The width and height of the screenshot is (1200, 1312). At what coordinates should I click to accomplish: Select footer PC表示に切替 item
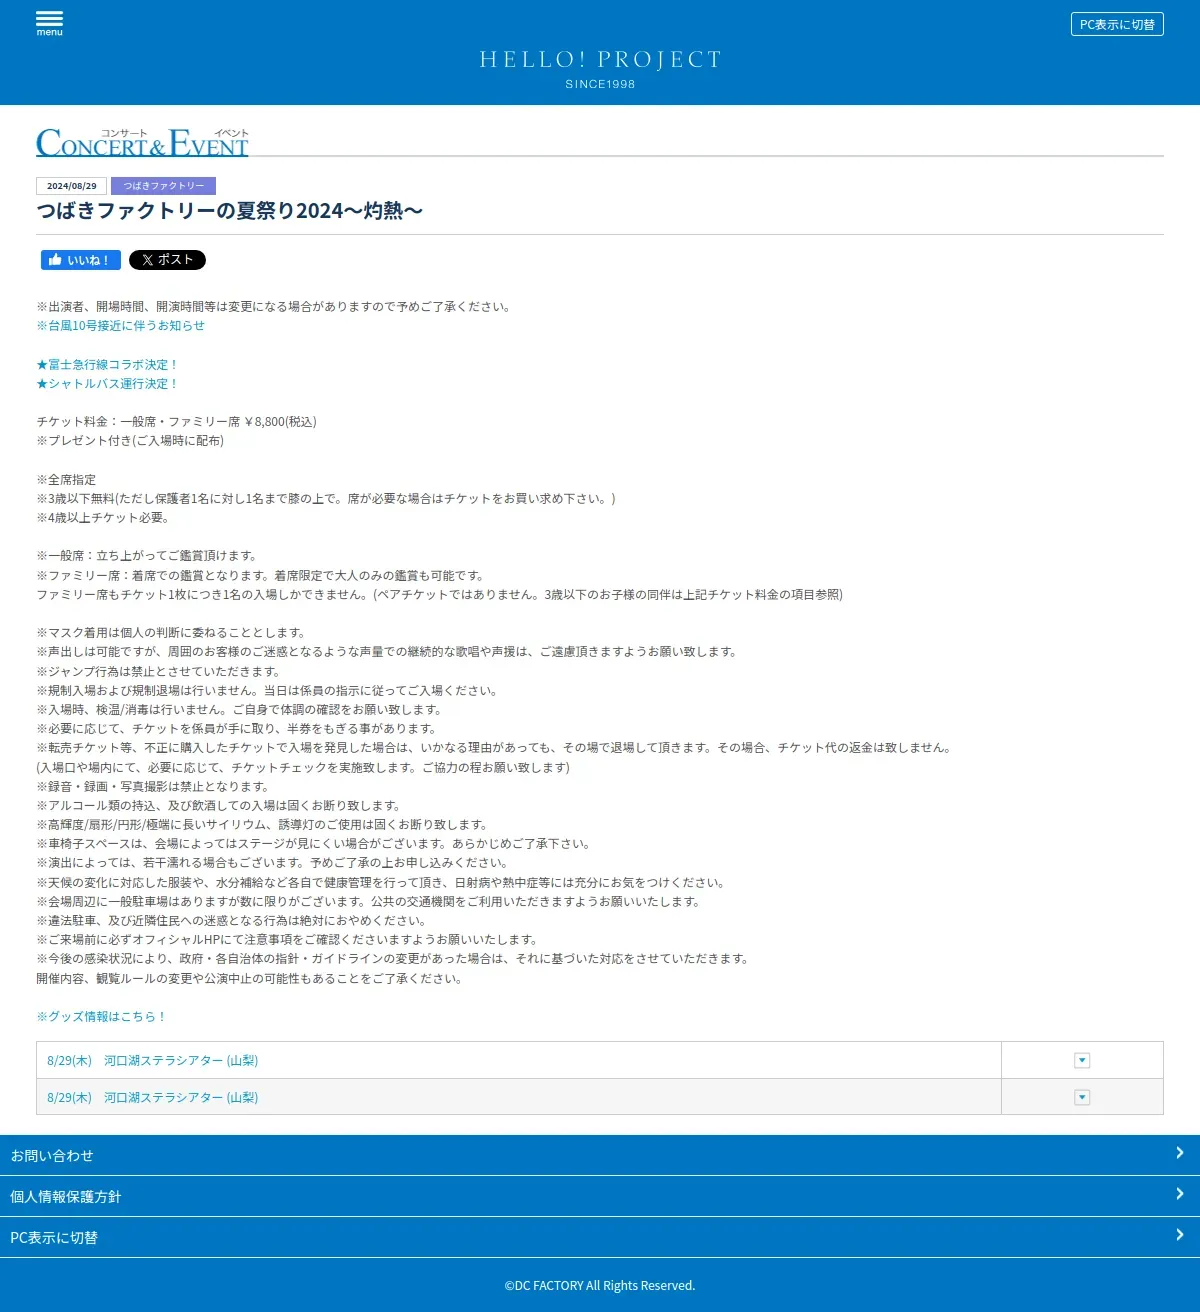(600, 1237)
